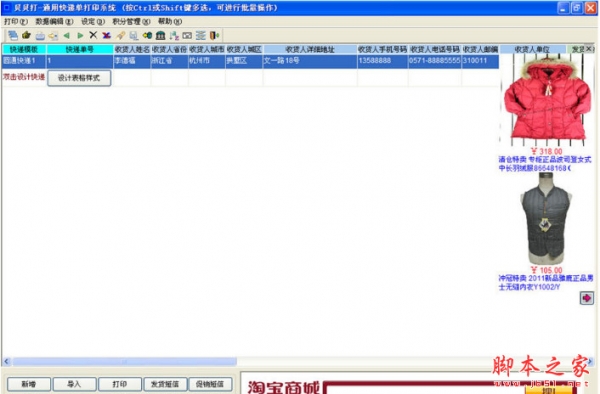600x394 pixels.
Task: Click the 新增 button
Action: click(29, 384)
